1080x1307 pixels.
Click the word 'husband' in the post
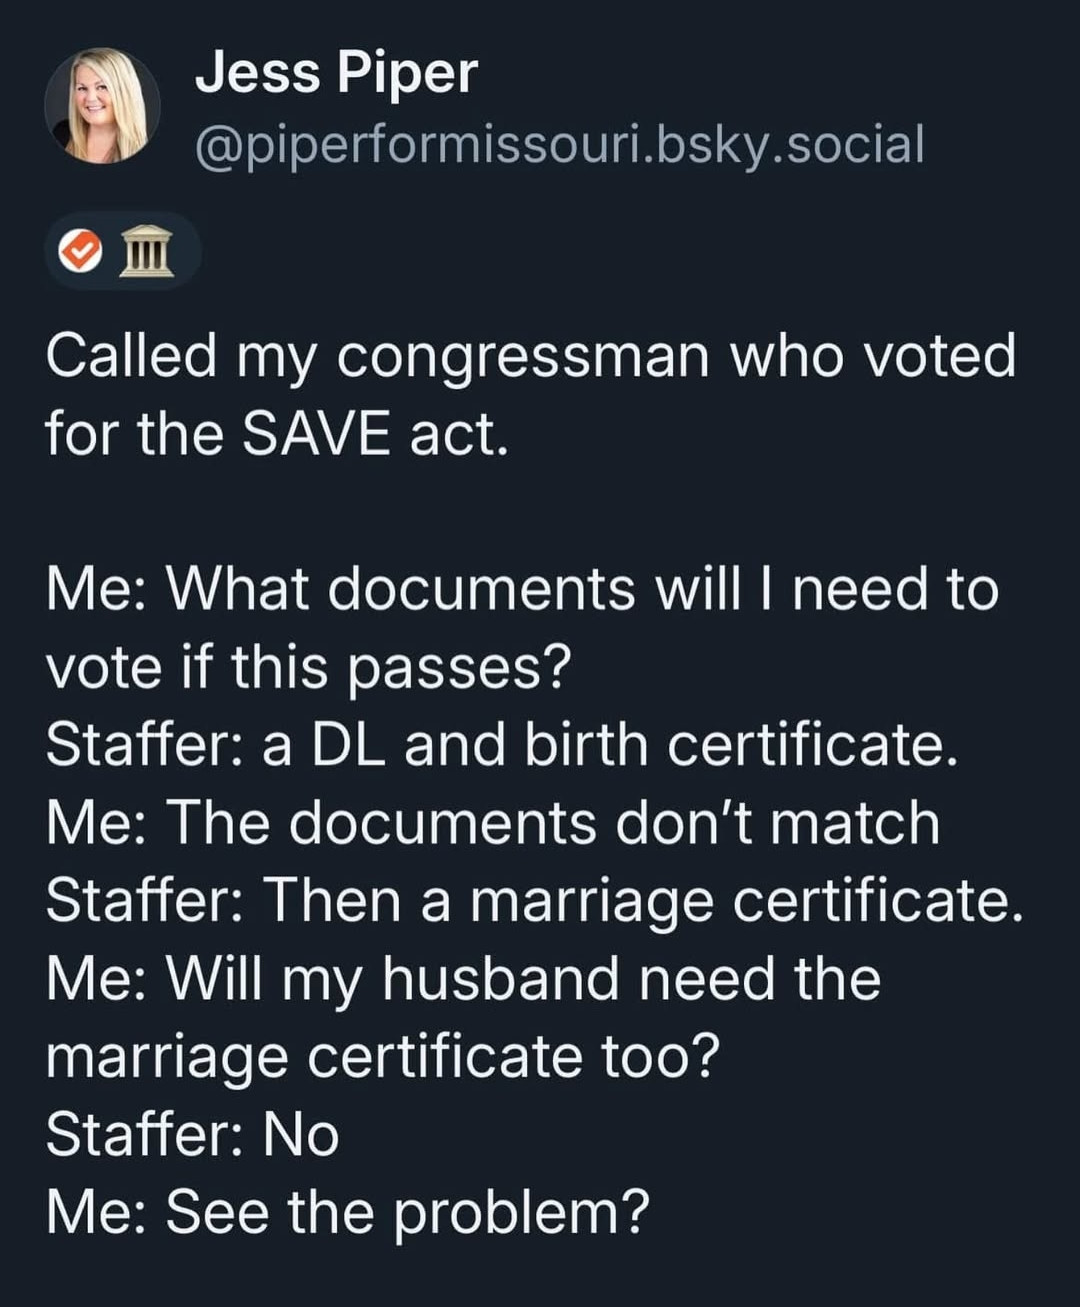click(501, 978)
